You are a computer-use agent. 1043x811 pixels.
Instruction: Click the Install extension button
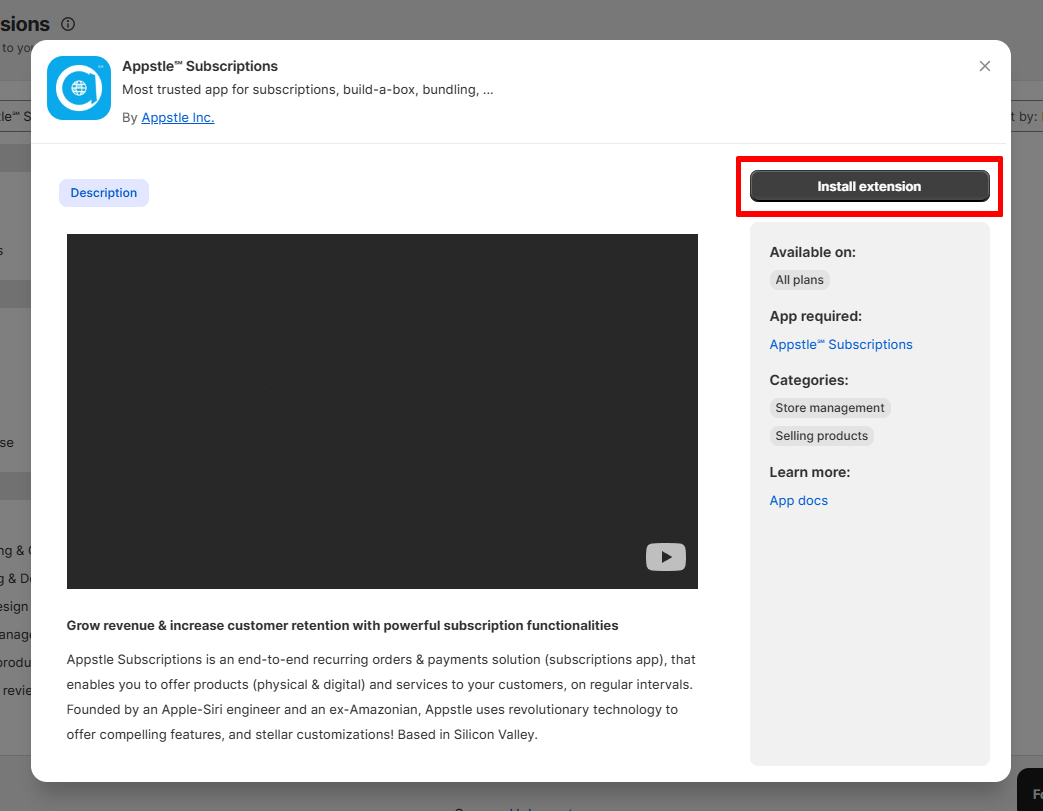click(869, 186)
